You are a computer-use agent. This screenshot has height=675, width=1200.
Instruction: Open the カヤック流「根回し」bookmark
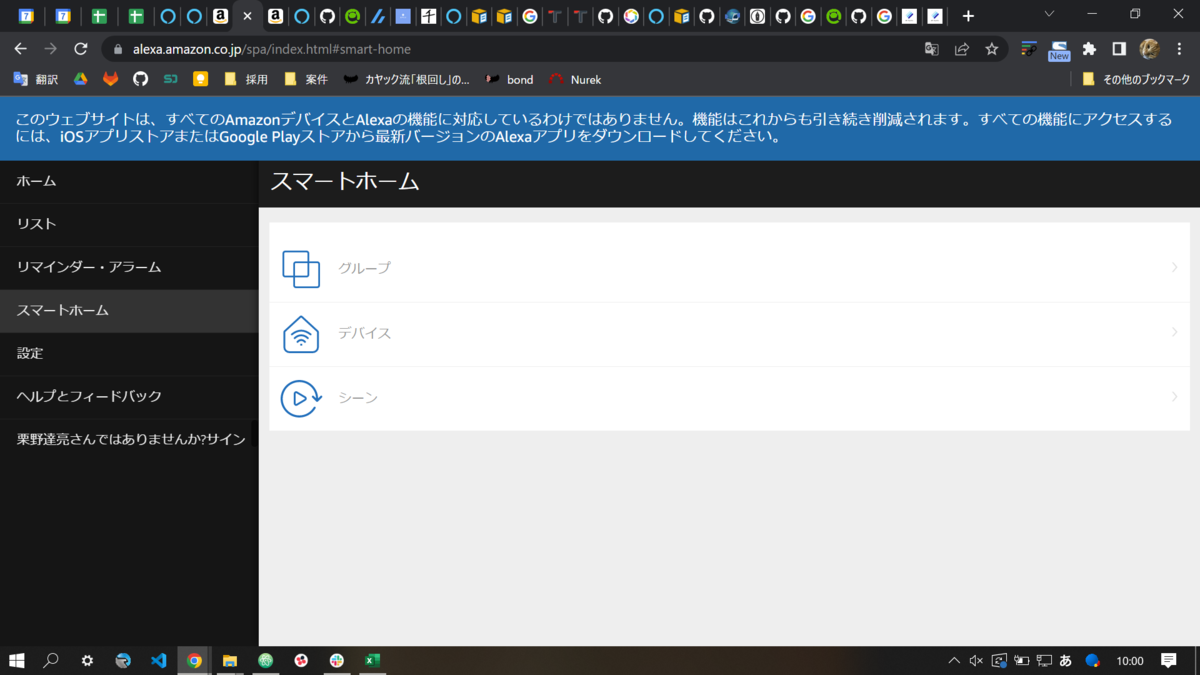coord(406,79)
